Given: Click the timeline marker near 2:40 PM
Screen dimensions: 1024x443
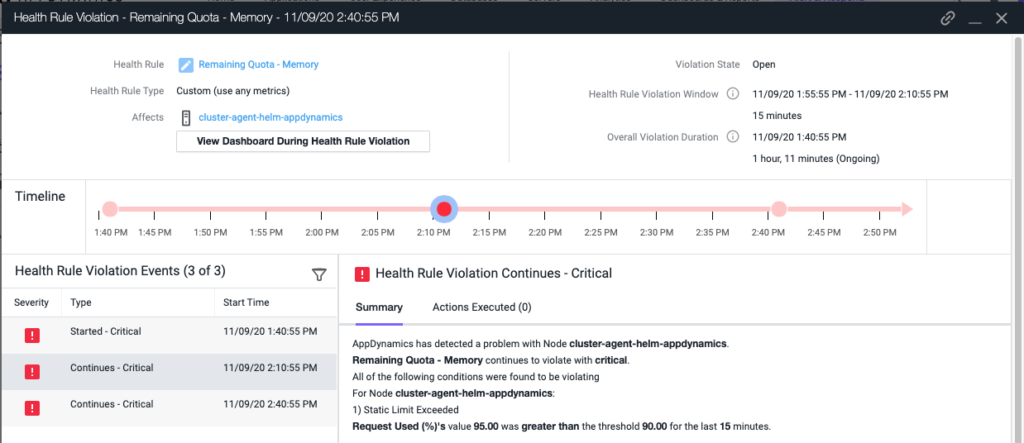Looking at the screenshot, I should pyautogui.click(x=778, y=209).
